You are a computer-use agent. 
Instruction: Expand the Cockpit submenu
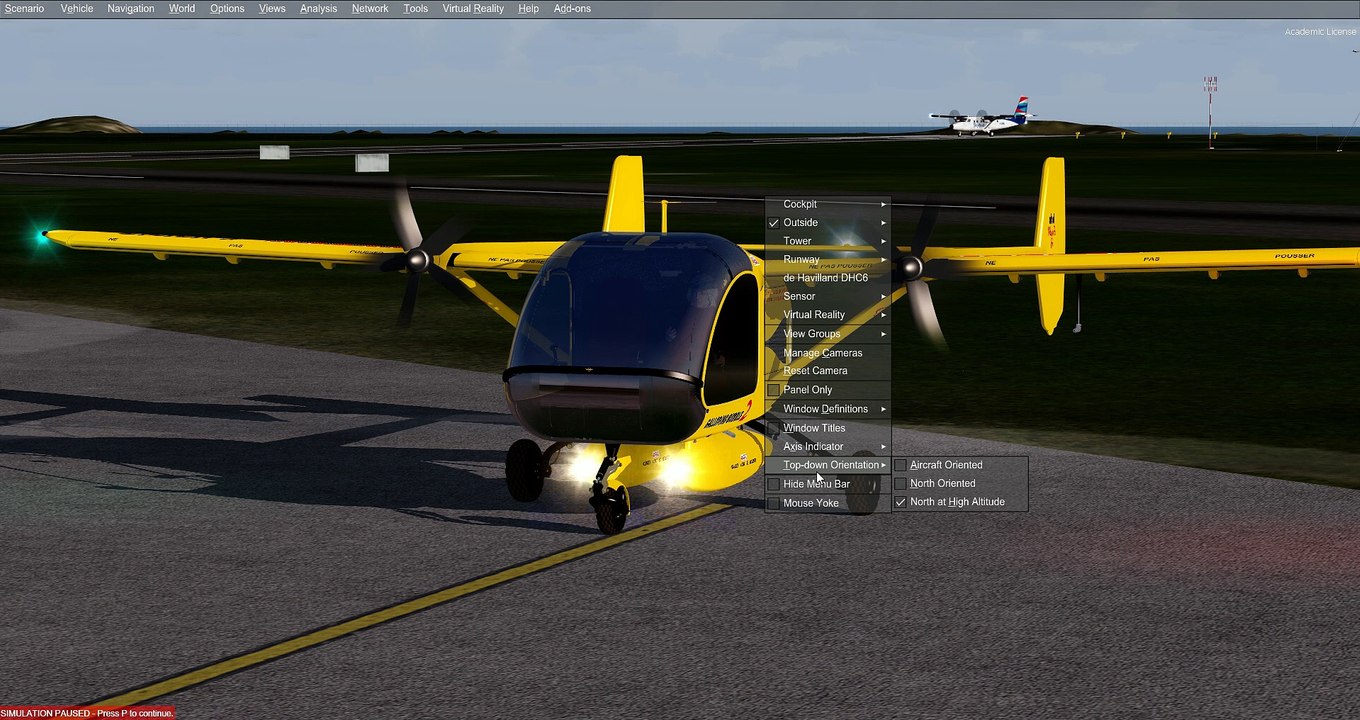[828, 204]
